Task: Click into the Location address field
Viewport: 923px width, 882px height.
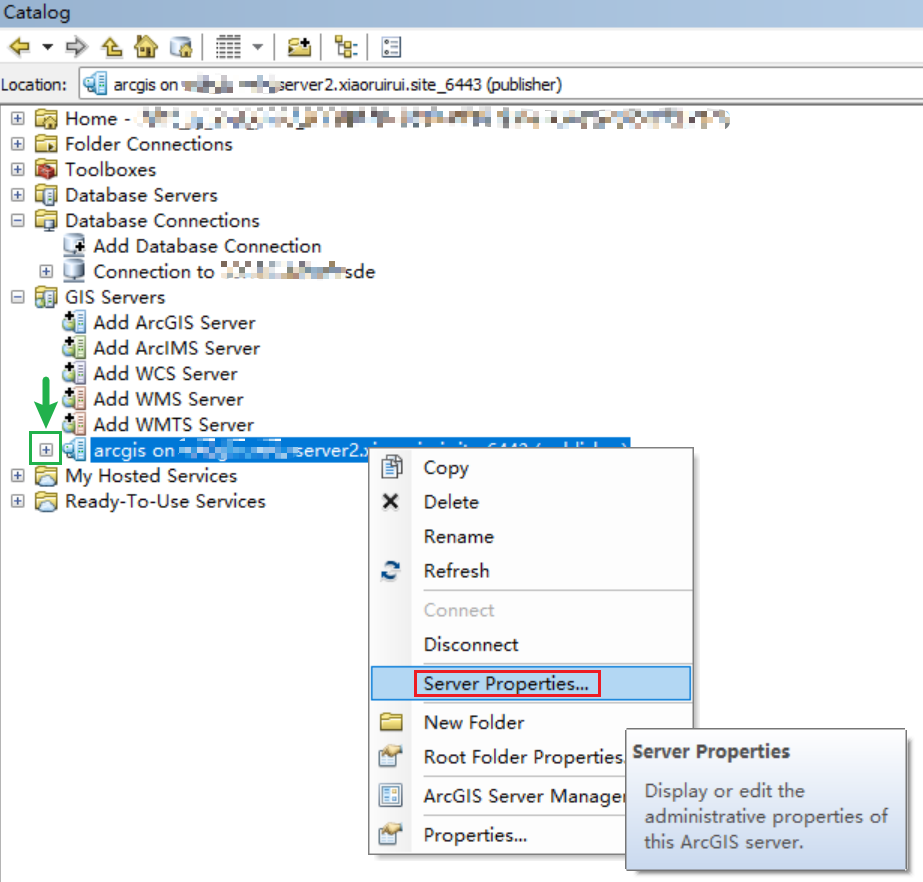Action: click(501, 84)
